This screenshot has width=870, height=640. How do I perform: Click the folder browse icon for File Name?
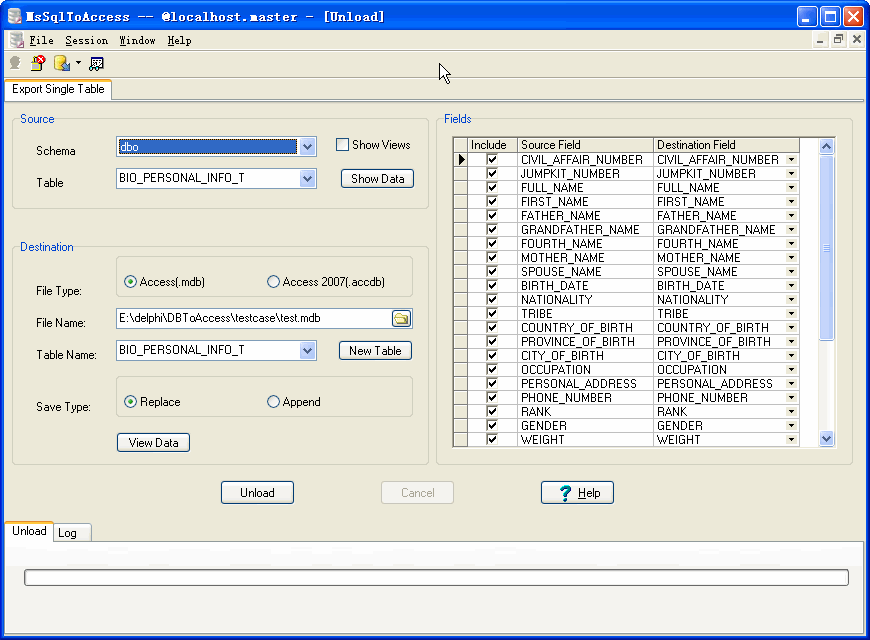pyautogui.click(x=401, y=319)
